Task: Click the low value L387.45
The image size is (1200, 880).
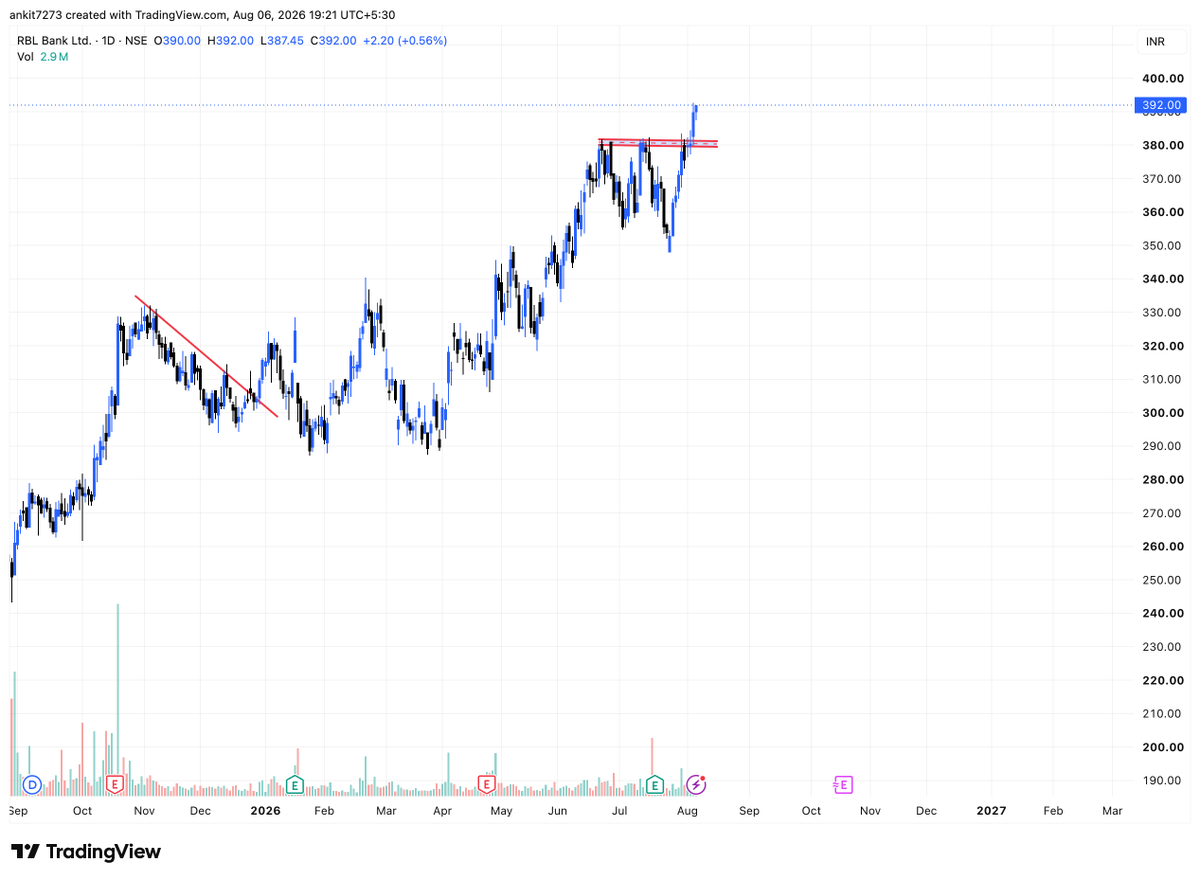Action: pyautogui.click(x=283, y=40)
